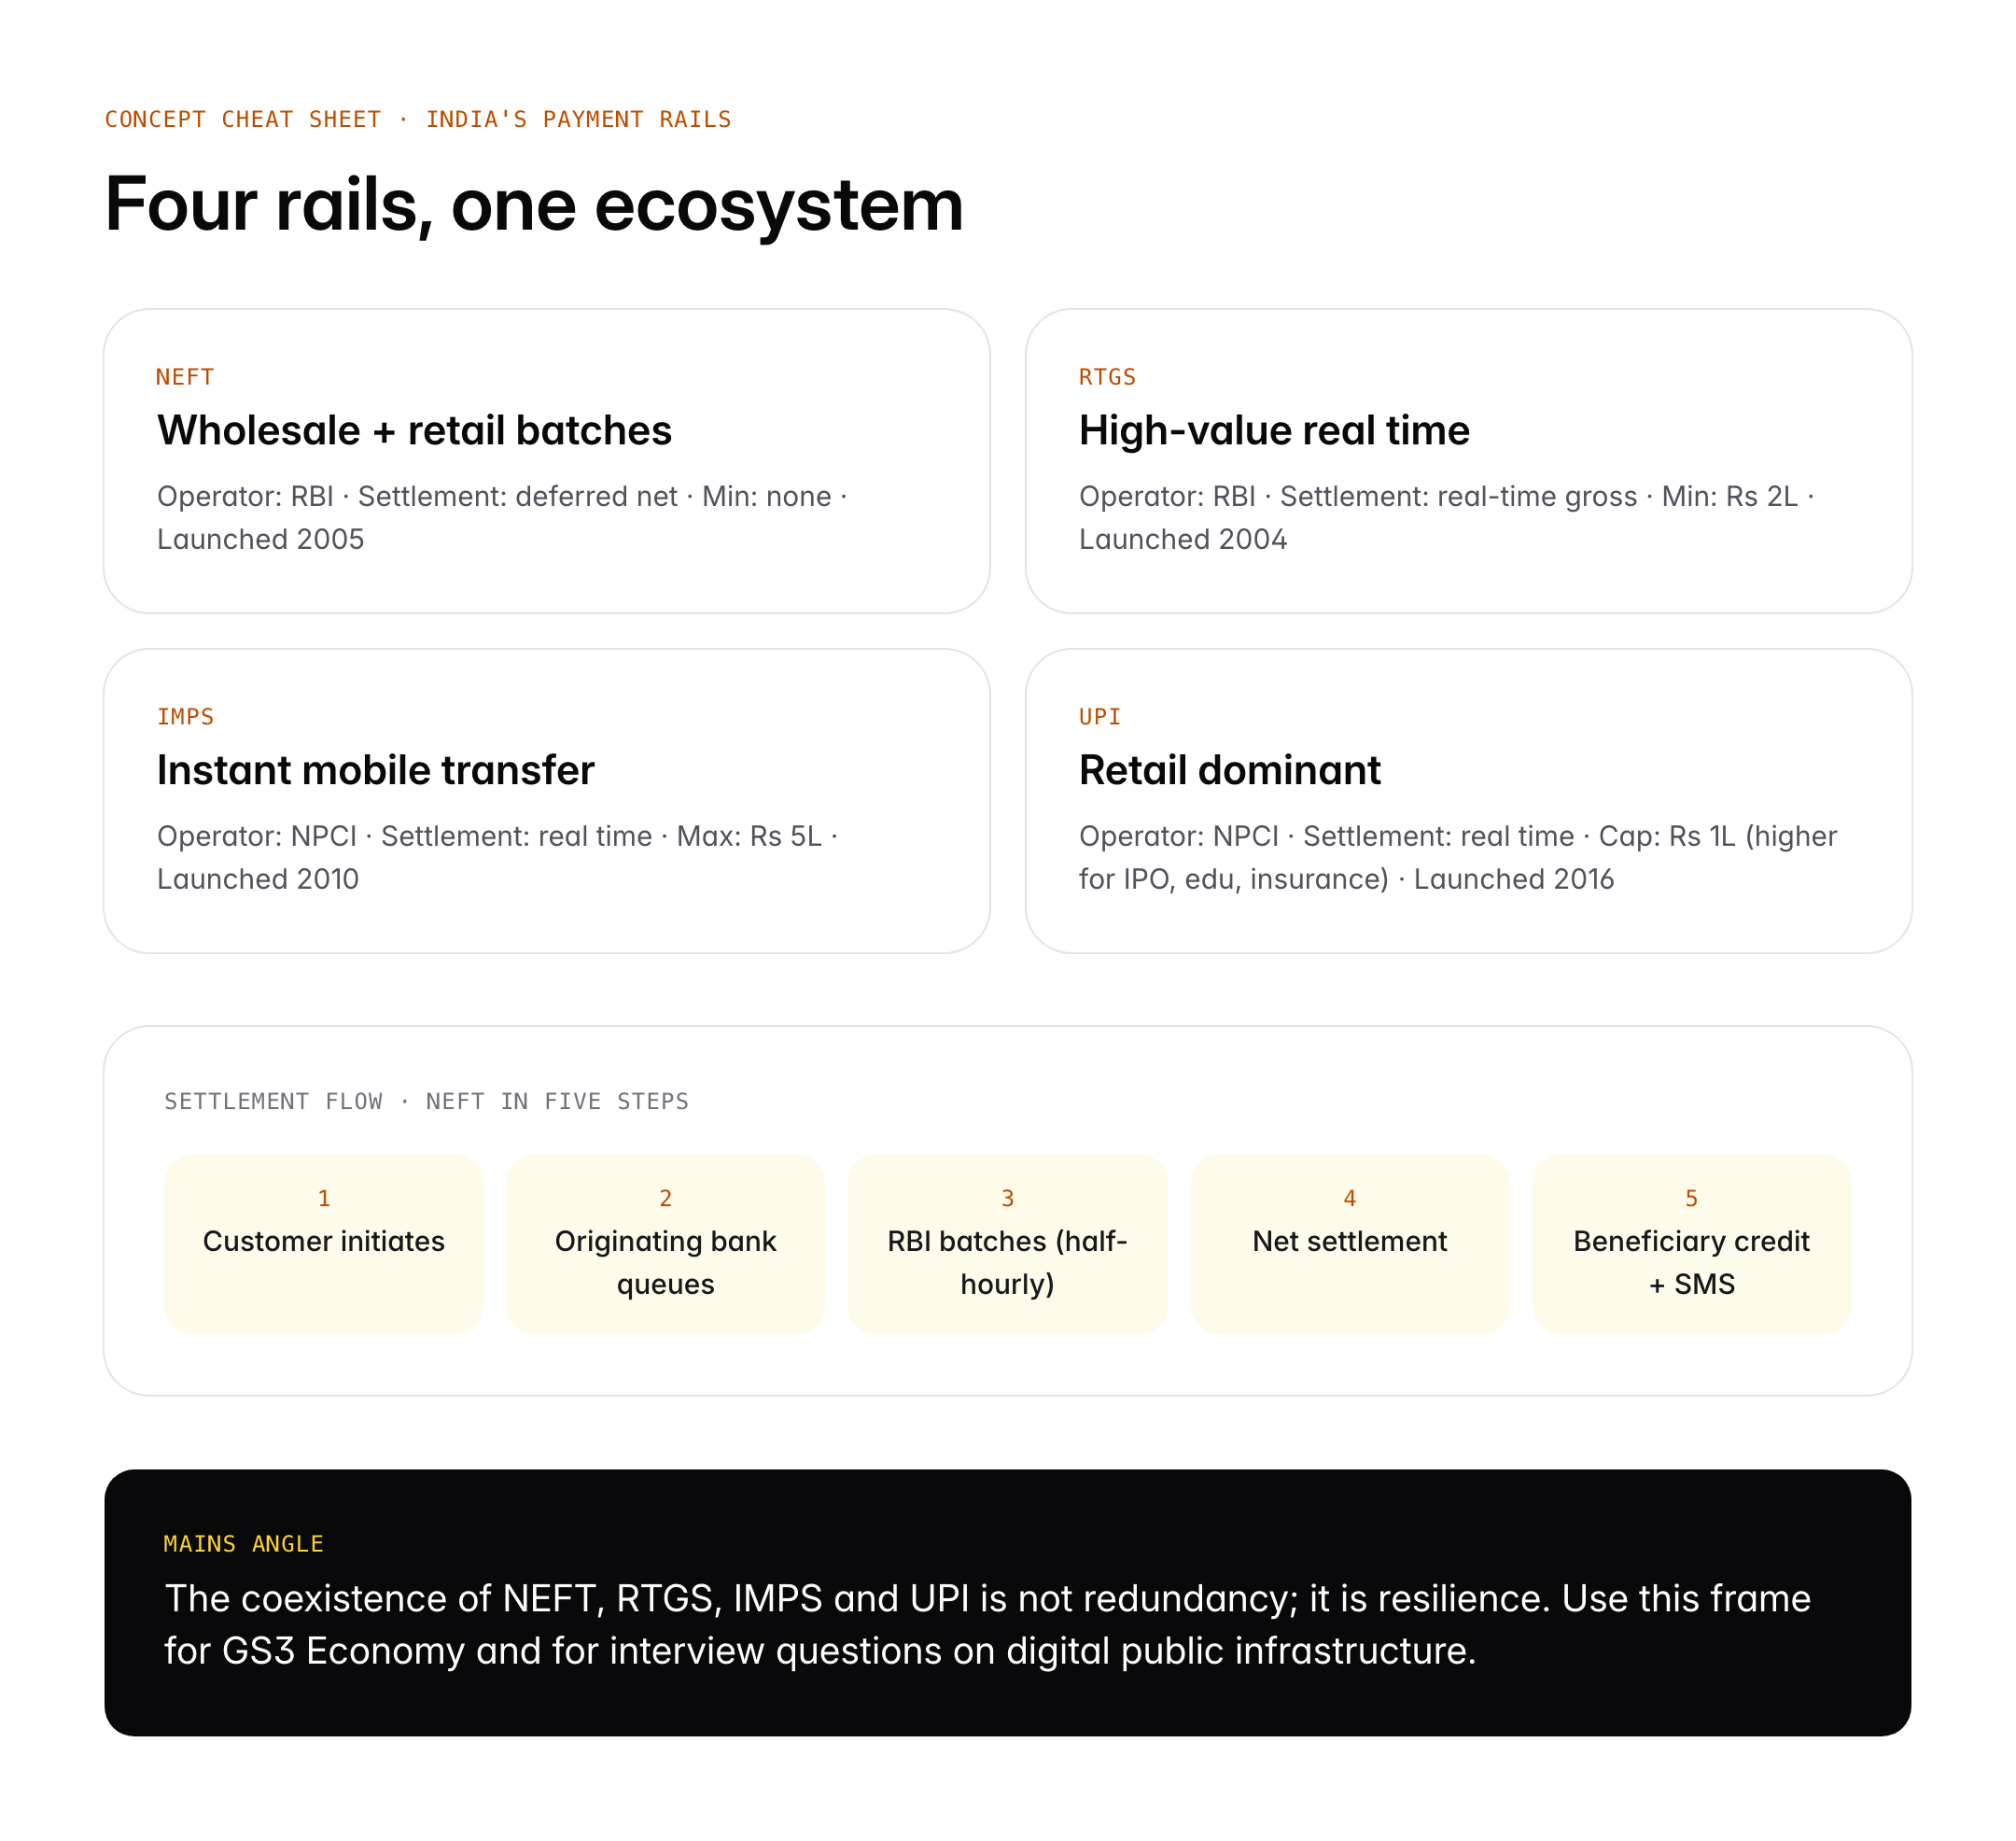Click the "Settlement Flow · NEFT in five steps" label

(426, 1101)
